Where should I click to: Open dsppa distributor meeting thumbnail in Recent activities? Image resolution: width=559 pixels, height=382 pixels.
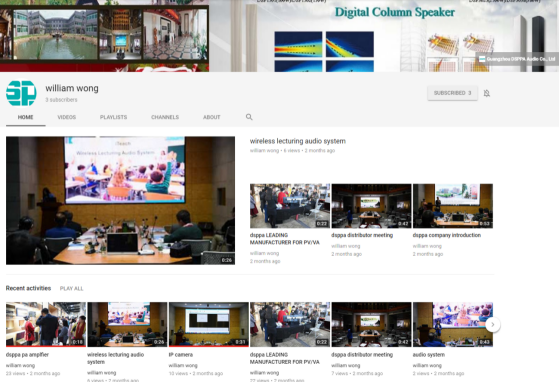371,325
